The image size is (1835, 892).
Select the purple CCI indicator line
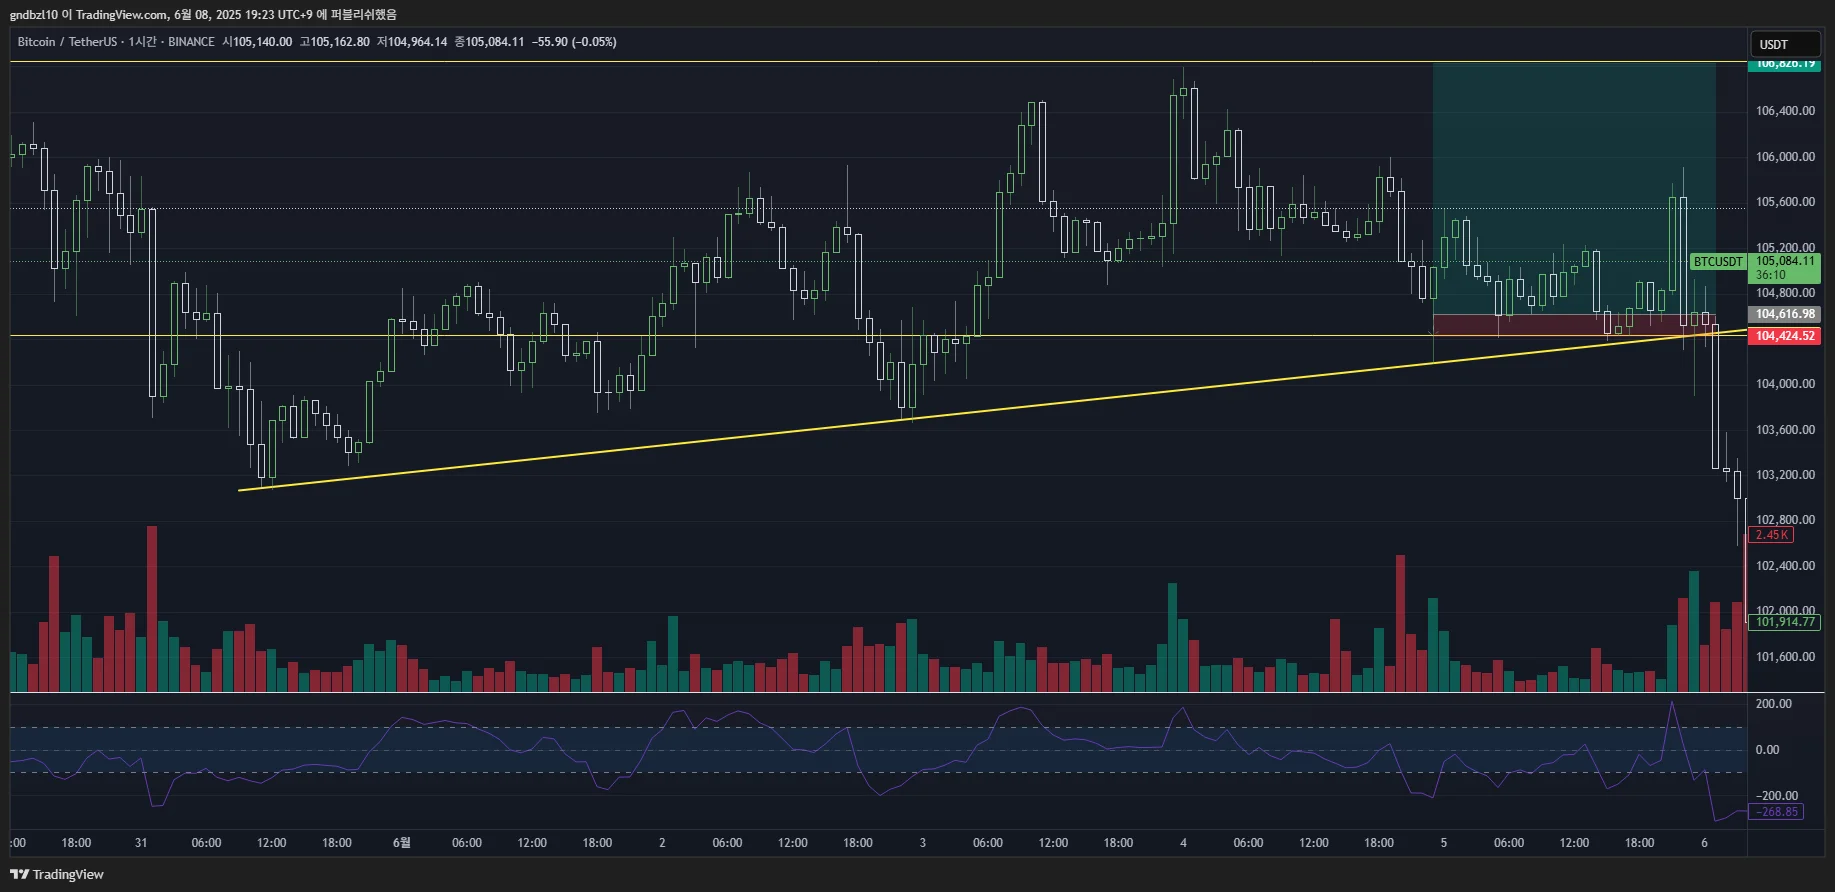click(x=878, y=760)
